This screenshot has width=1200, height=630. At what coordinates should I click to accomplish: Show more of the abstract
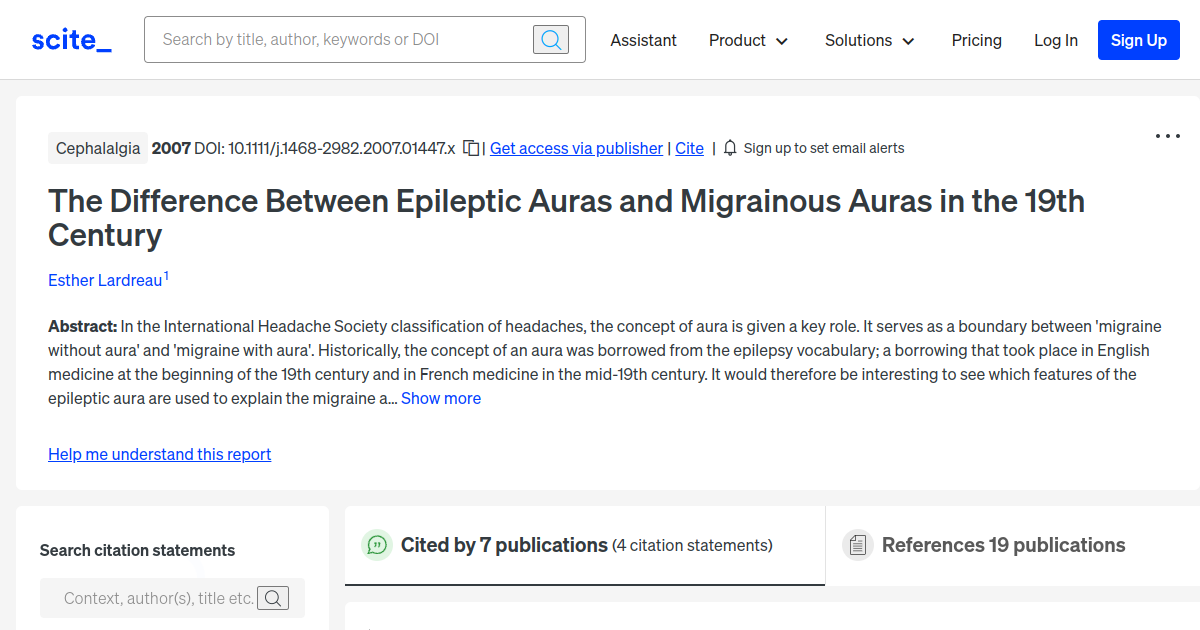441,398
